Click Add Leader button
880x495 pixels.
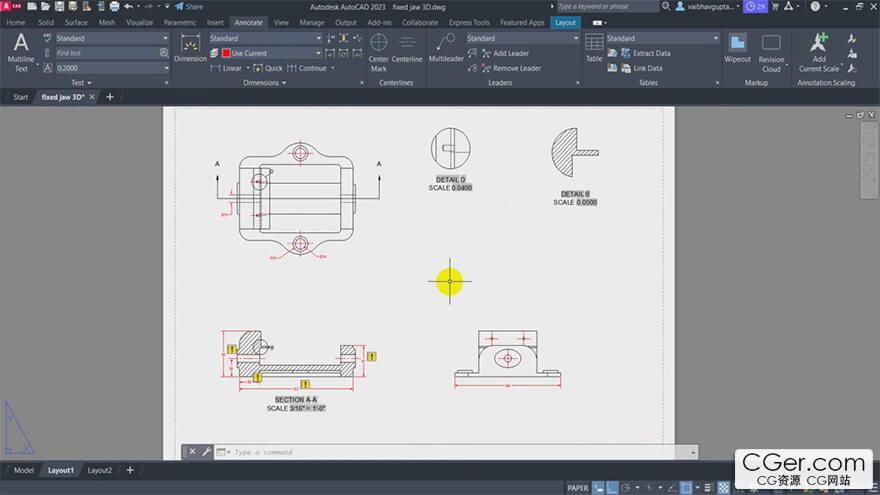pos(510,53)
